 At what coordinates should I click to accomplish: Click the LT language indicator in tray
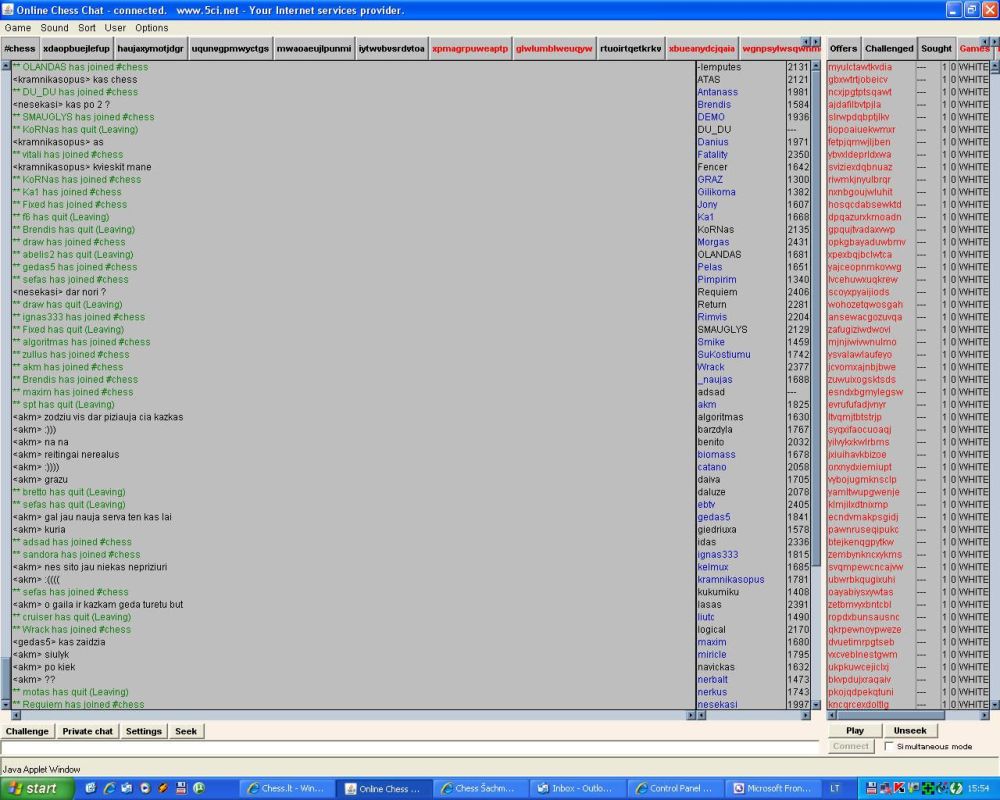tap(835, 788)
